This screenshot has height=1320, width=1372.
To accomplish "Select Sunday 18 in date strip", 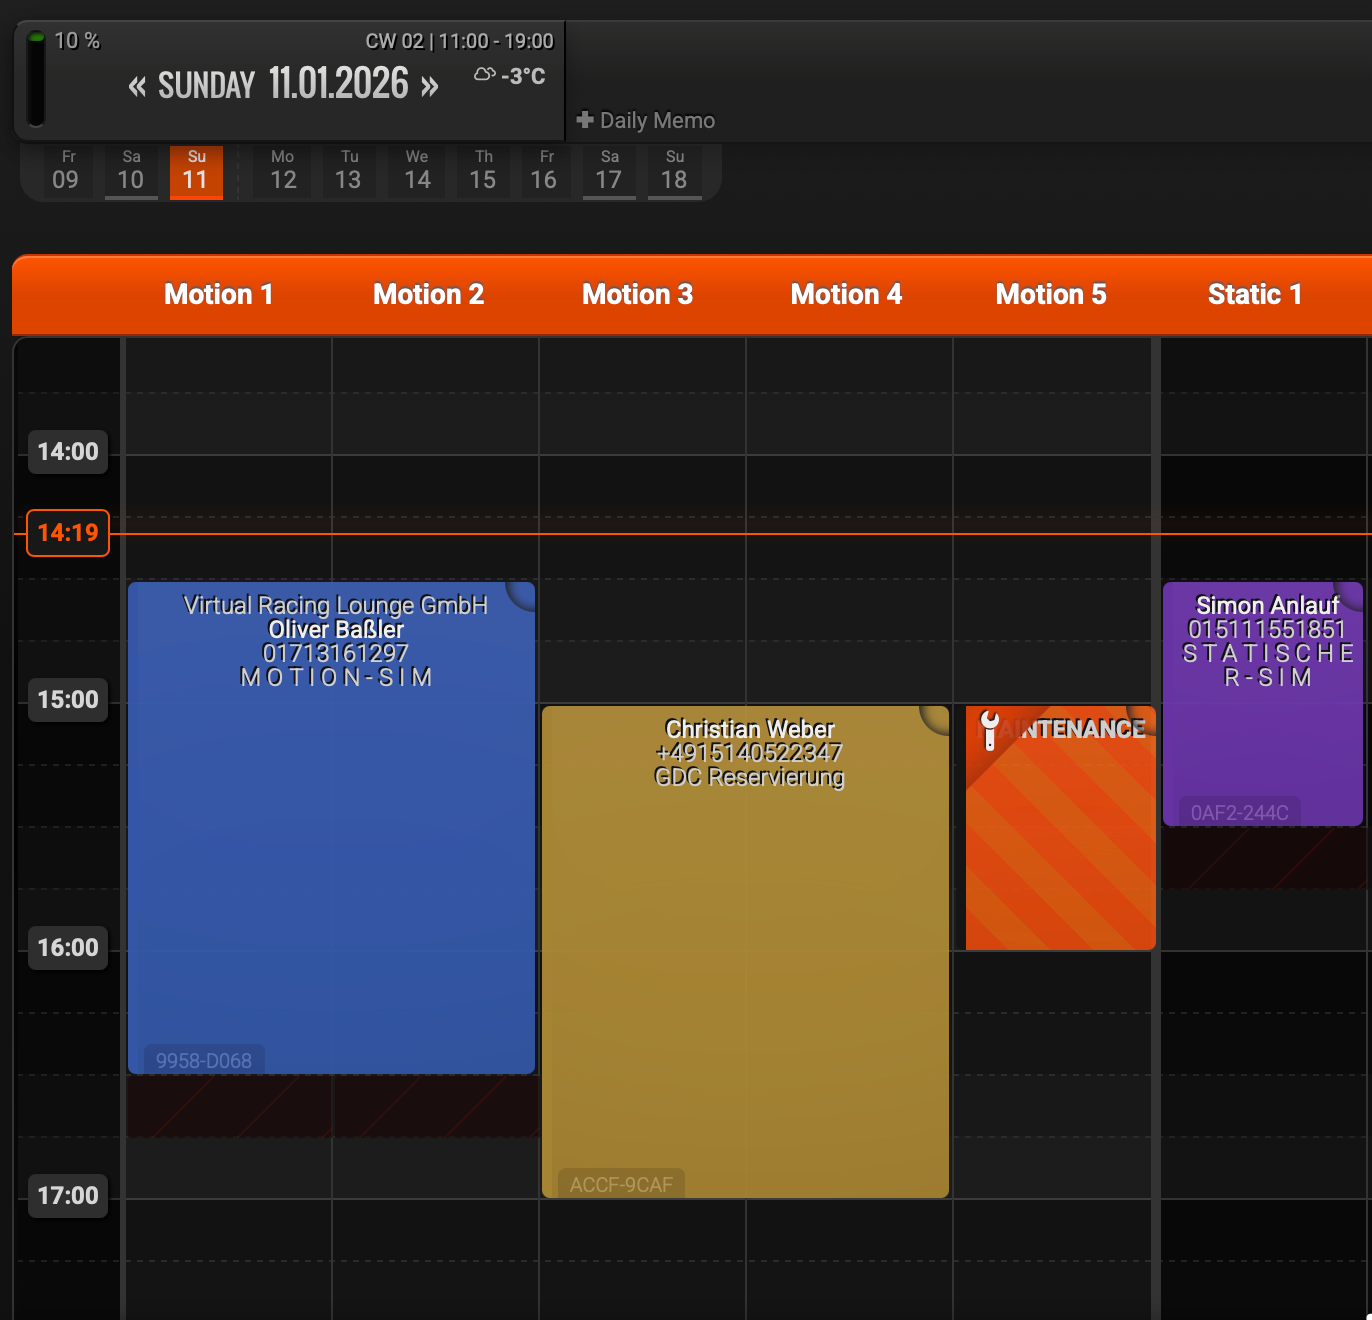I will point(674,171).
